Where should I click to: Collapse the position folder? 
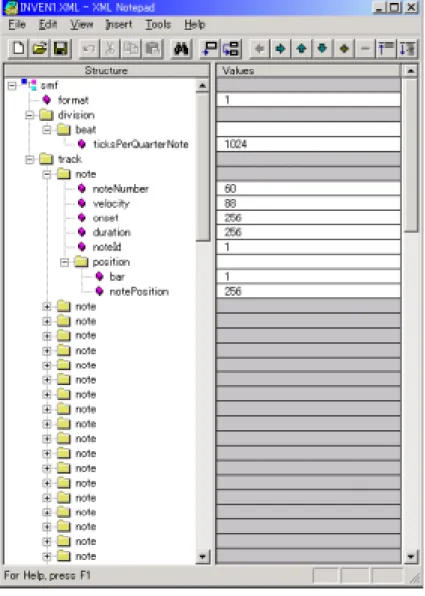pos(65,262)
